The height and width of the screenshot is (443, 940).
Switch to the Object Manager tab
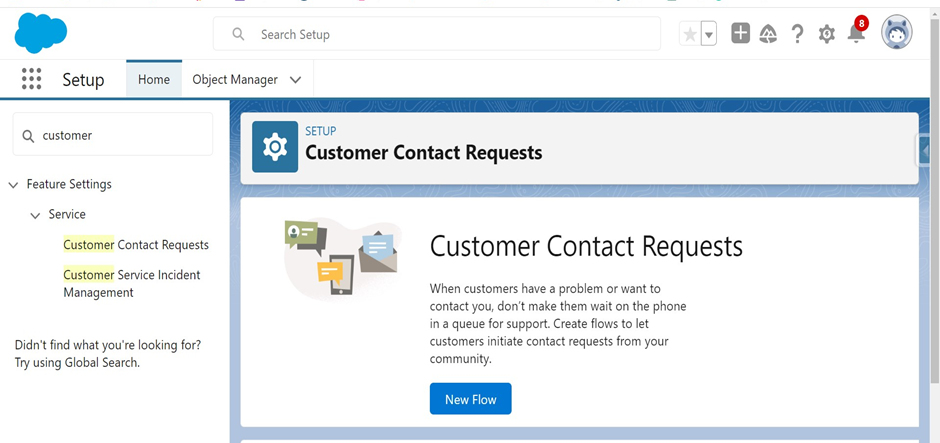[235, 80]
